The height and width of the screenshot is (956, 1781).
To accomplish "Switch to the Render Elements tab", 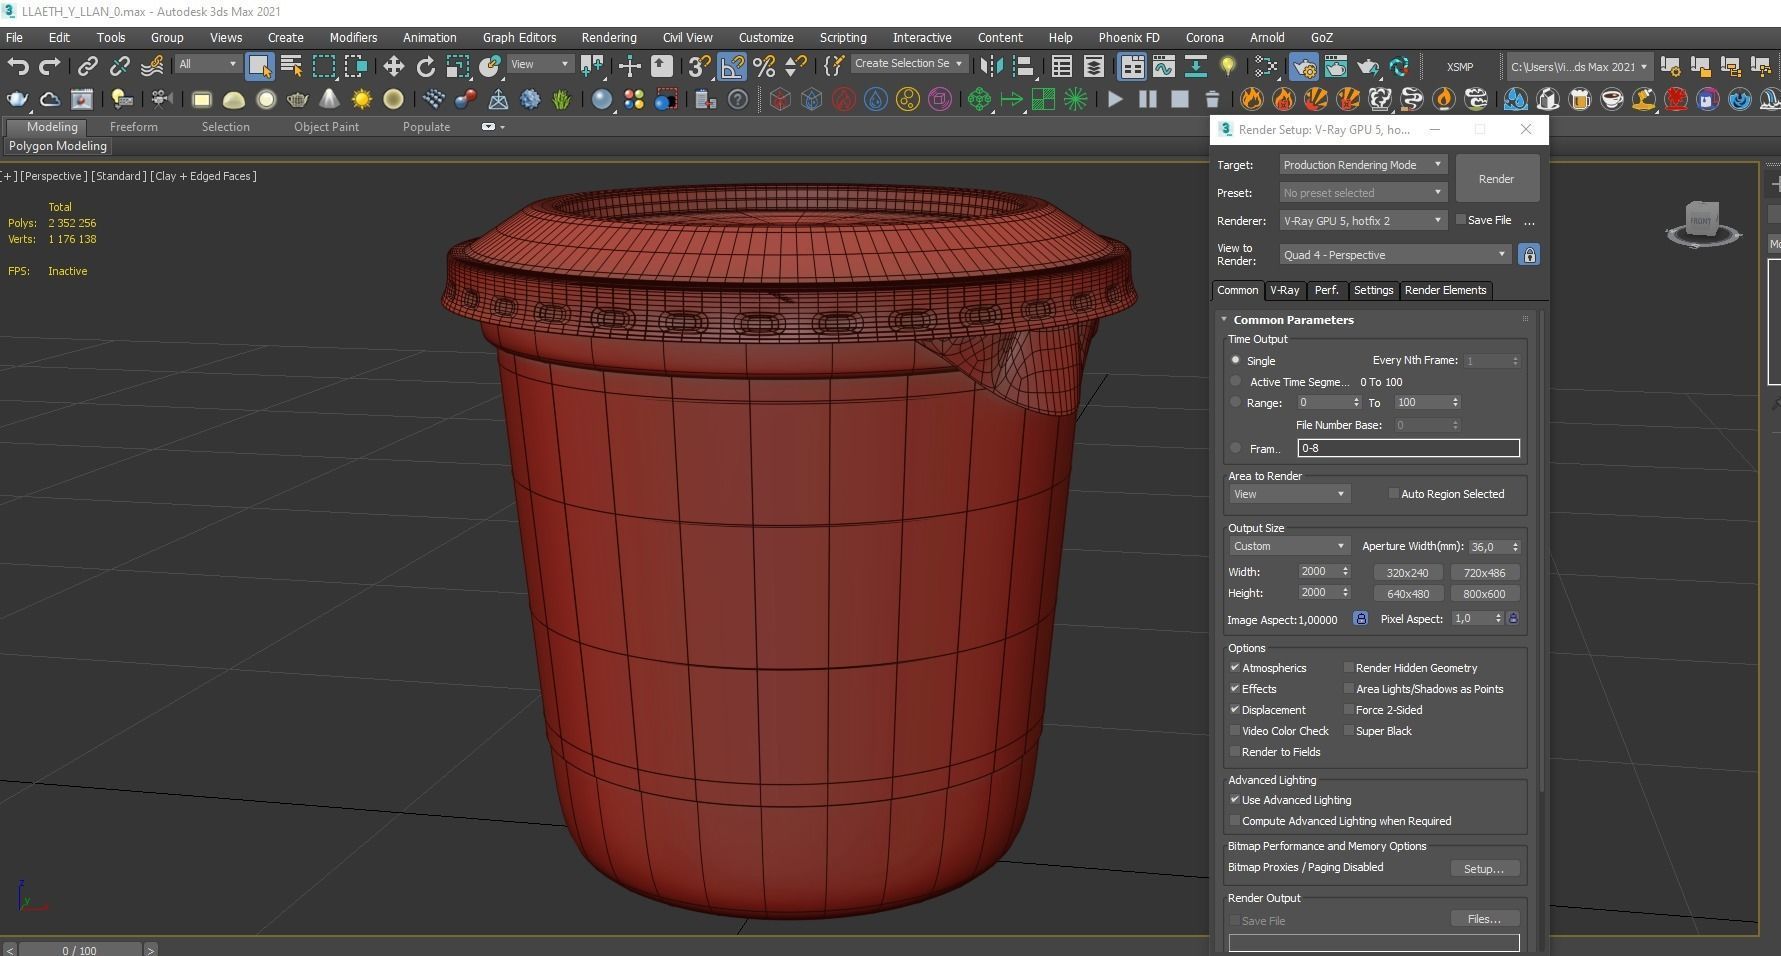I will 1445,290.
